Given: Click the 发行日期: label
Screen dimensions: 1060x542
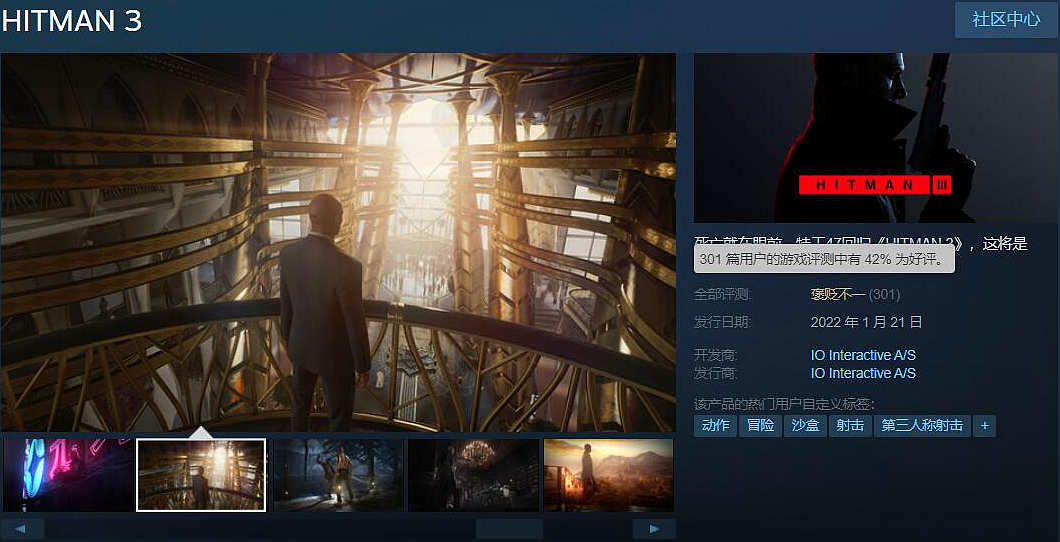Looking at the screenshot, I should (723, 322).
